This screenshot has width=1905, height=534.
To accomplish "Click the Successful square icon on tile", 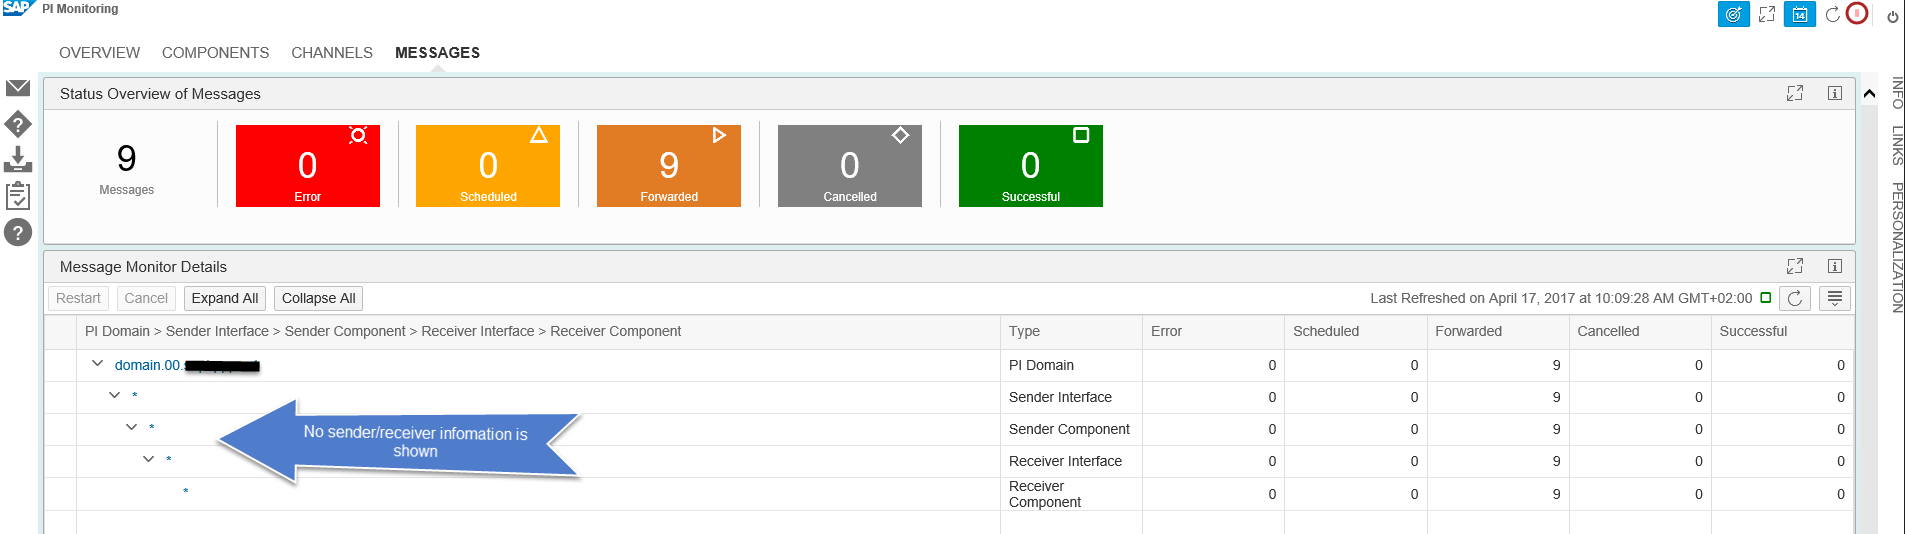I will pos(1081,135).
